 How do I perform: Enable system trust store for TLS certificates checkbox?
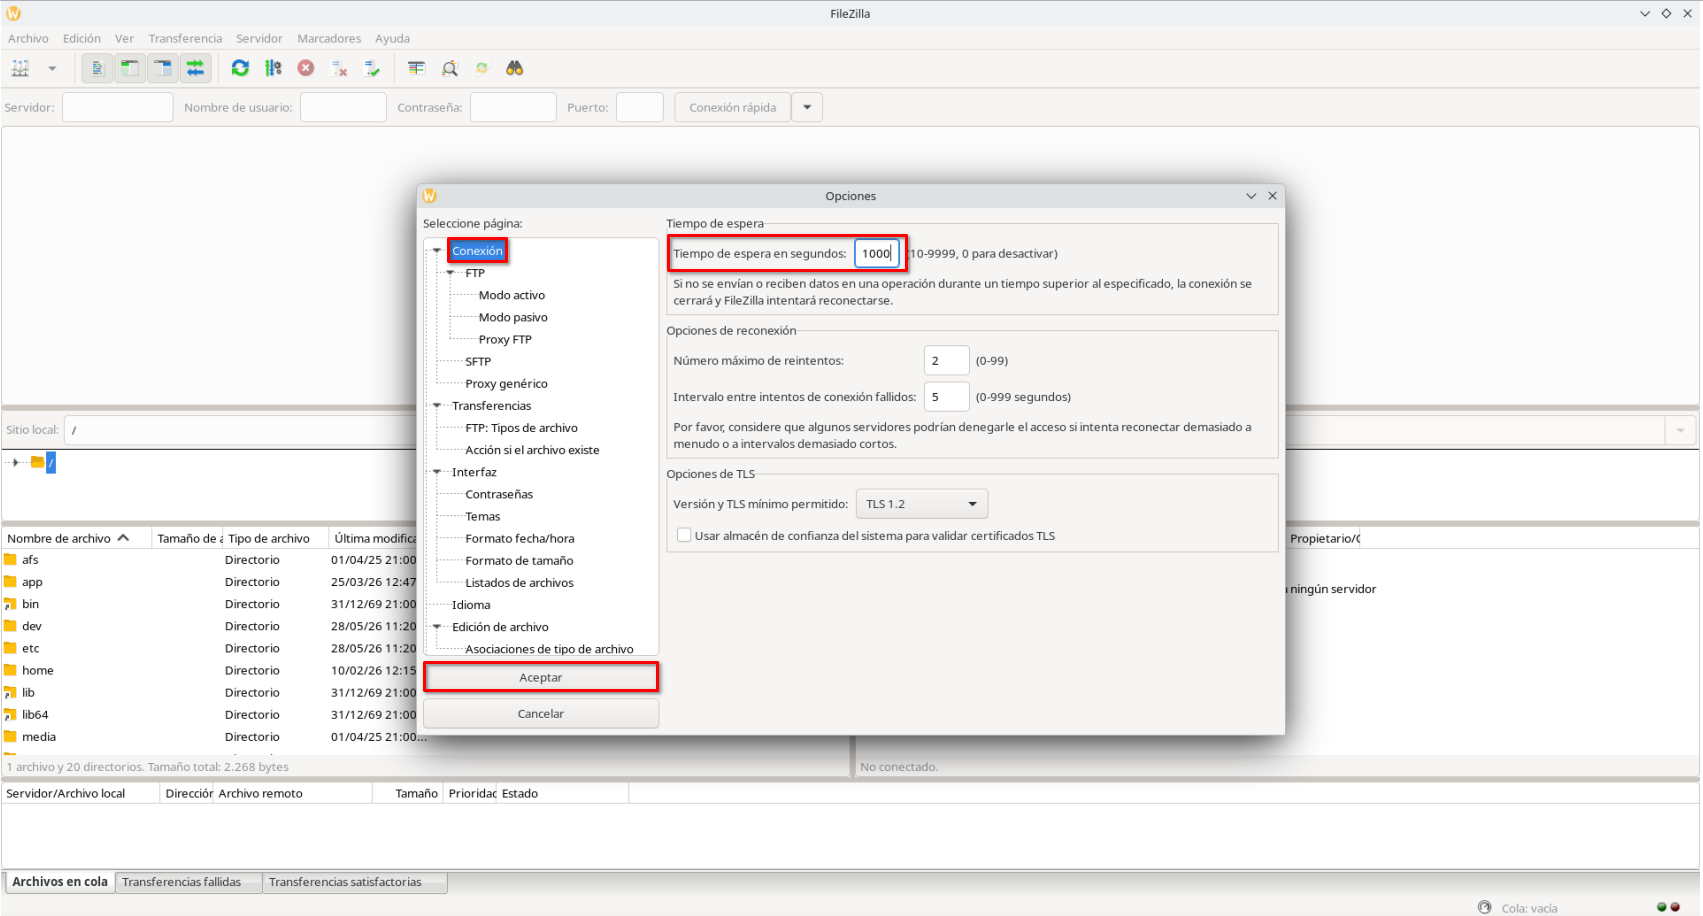click(684, 536)
